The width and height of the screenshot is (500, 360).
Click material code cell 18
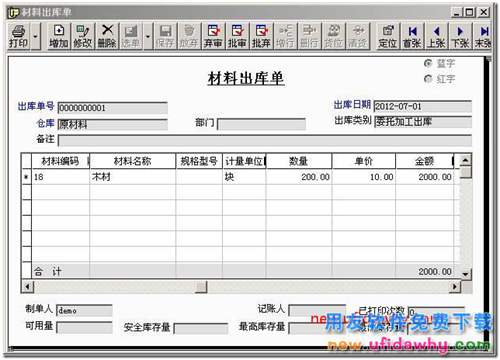pyautogui.click(x=60, y=177)
